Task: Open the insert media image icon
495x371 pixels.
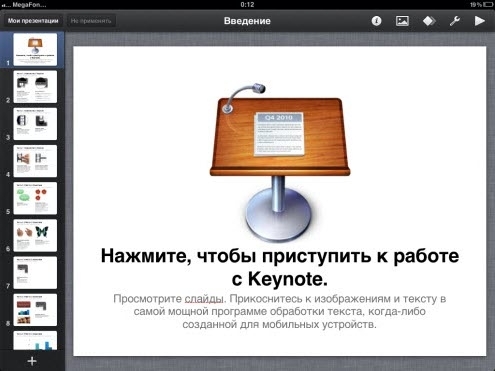Action: (402, 21)
